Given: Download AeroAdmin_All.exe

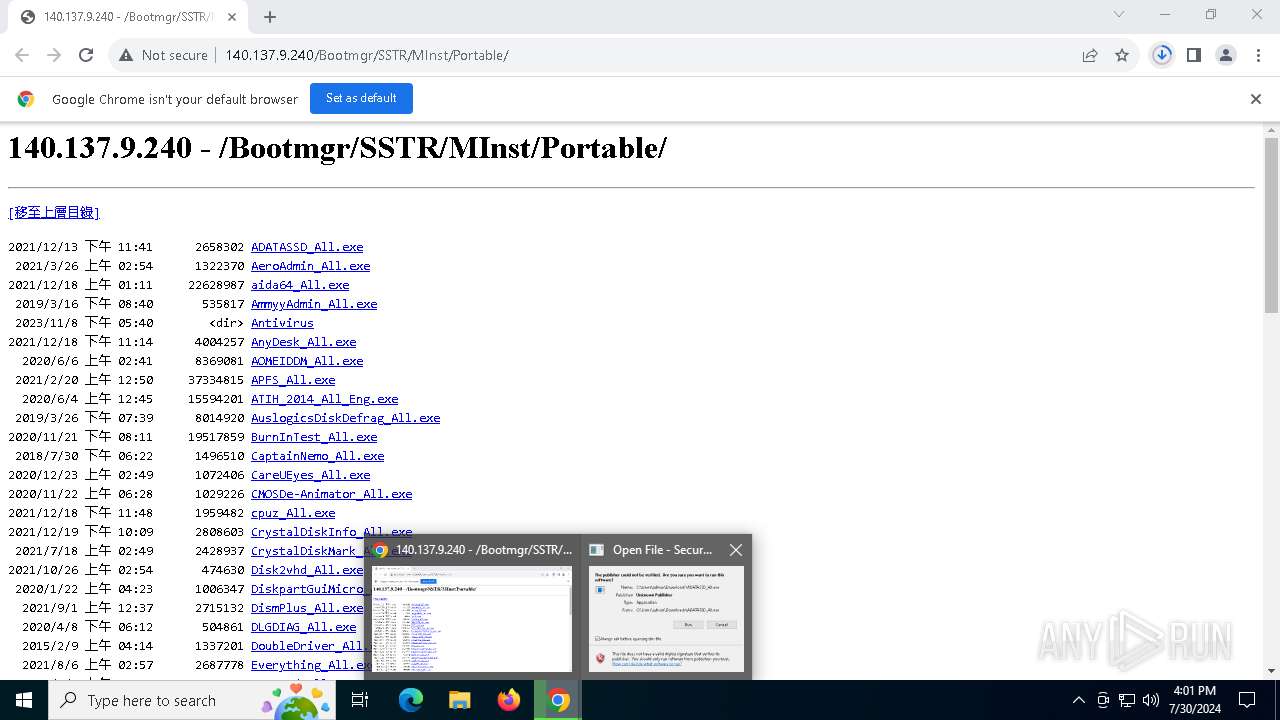Looking at the screenshot, I should (310, 266).
